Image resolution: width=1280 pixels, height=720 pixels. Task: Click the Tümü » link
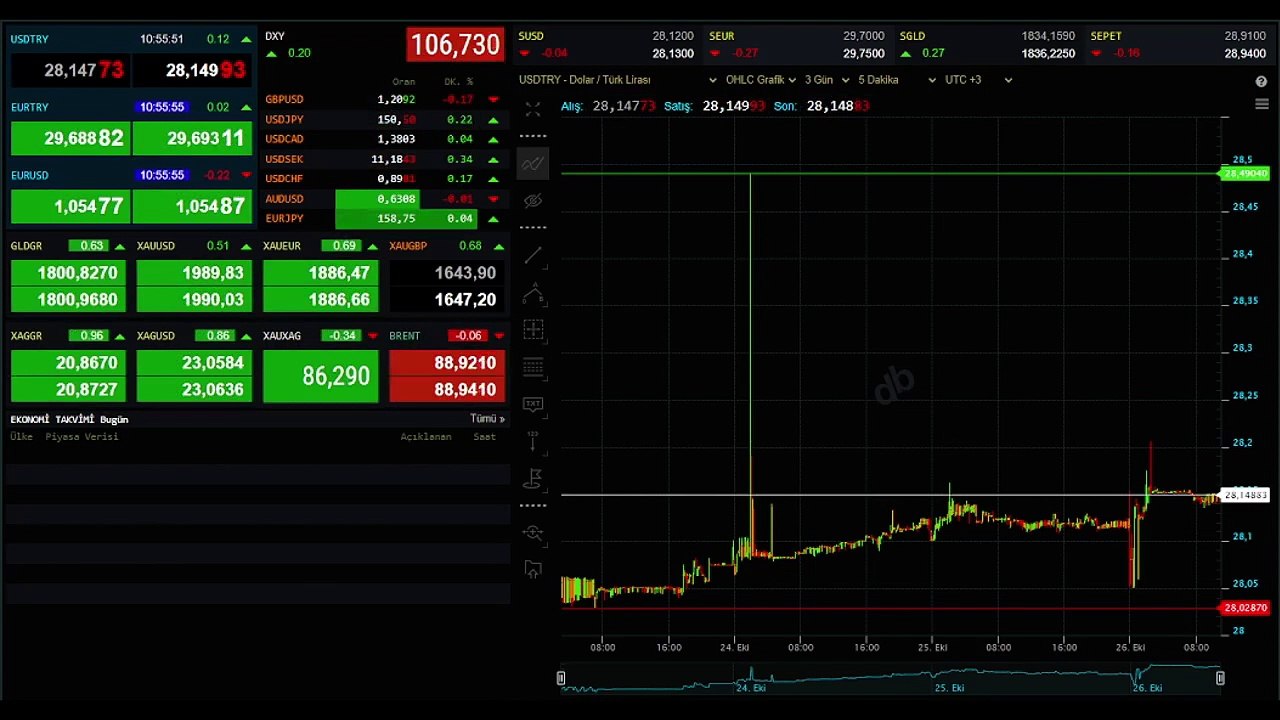point(487,419)
